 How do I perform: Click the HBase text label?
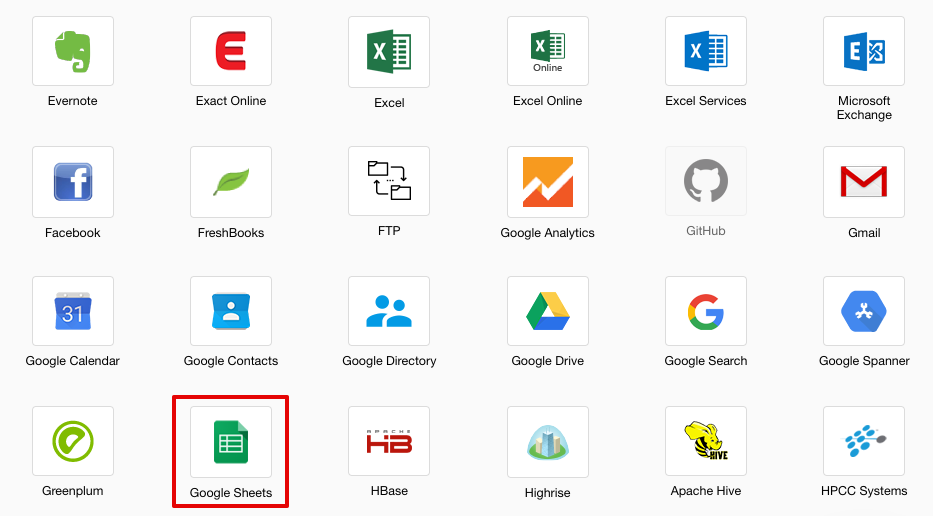(x=389, y=491)
